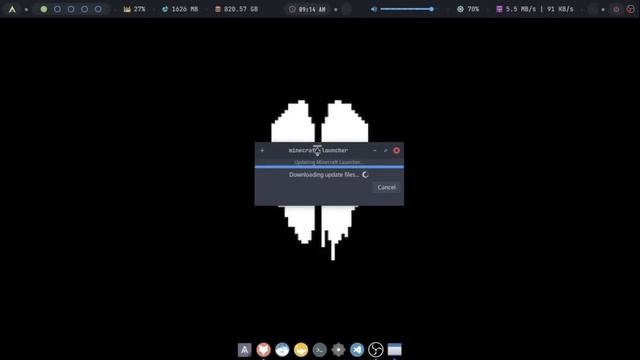Launch the terminal from the dock
The width and height of the screenshot is (640, 360).
pyautogui.click(x=320, y=350)
